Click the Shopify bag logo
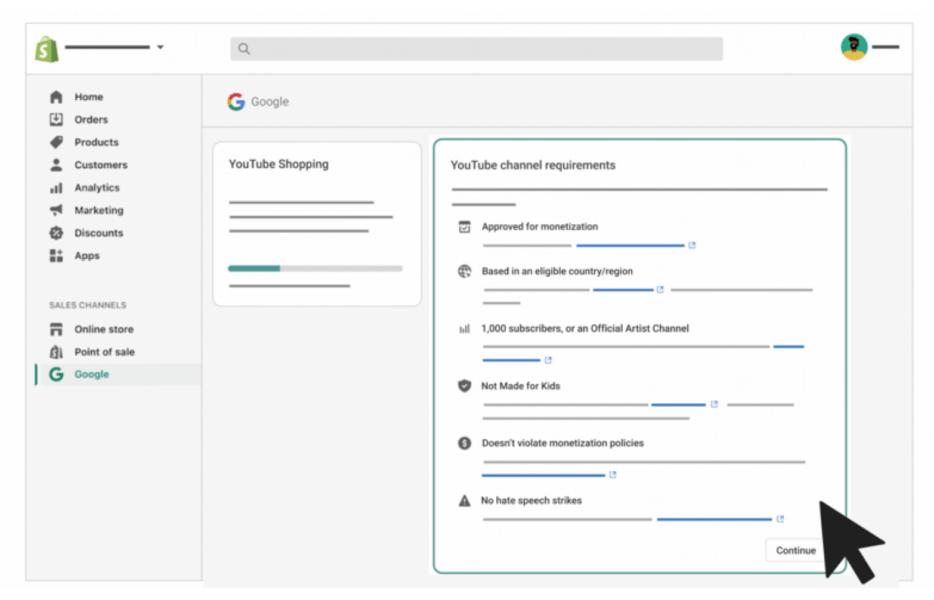Viewport: 934px width, 600px height. (47, 48)
